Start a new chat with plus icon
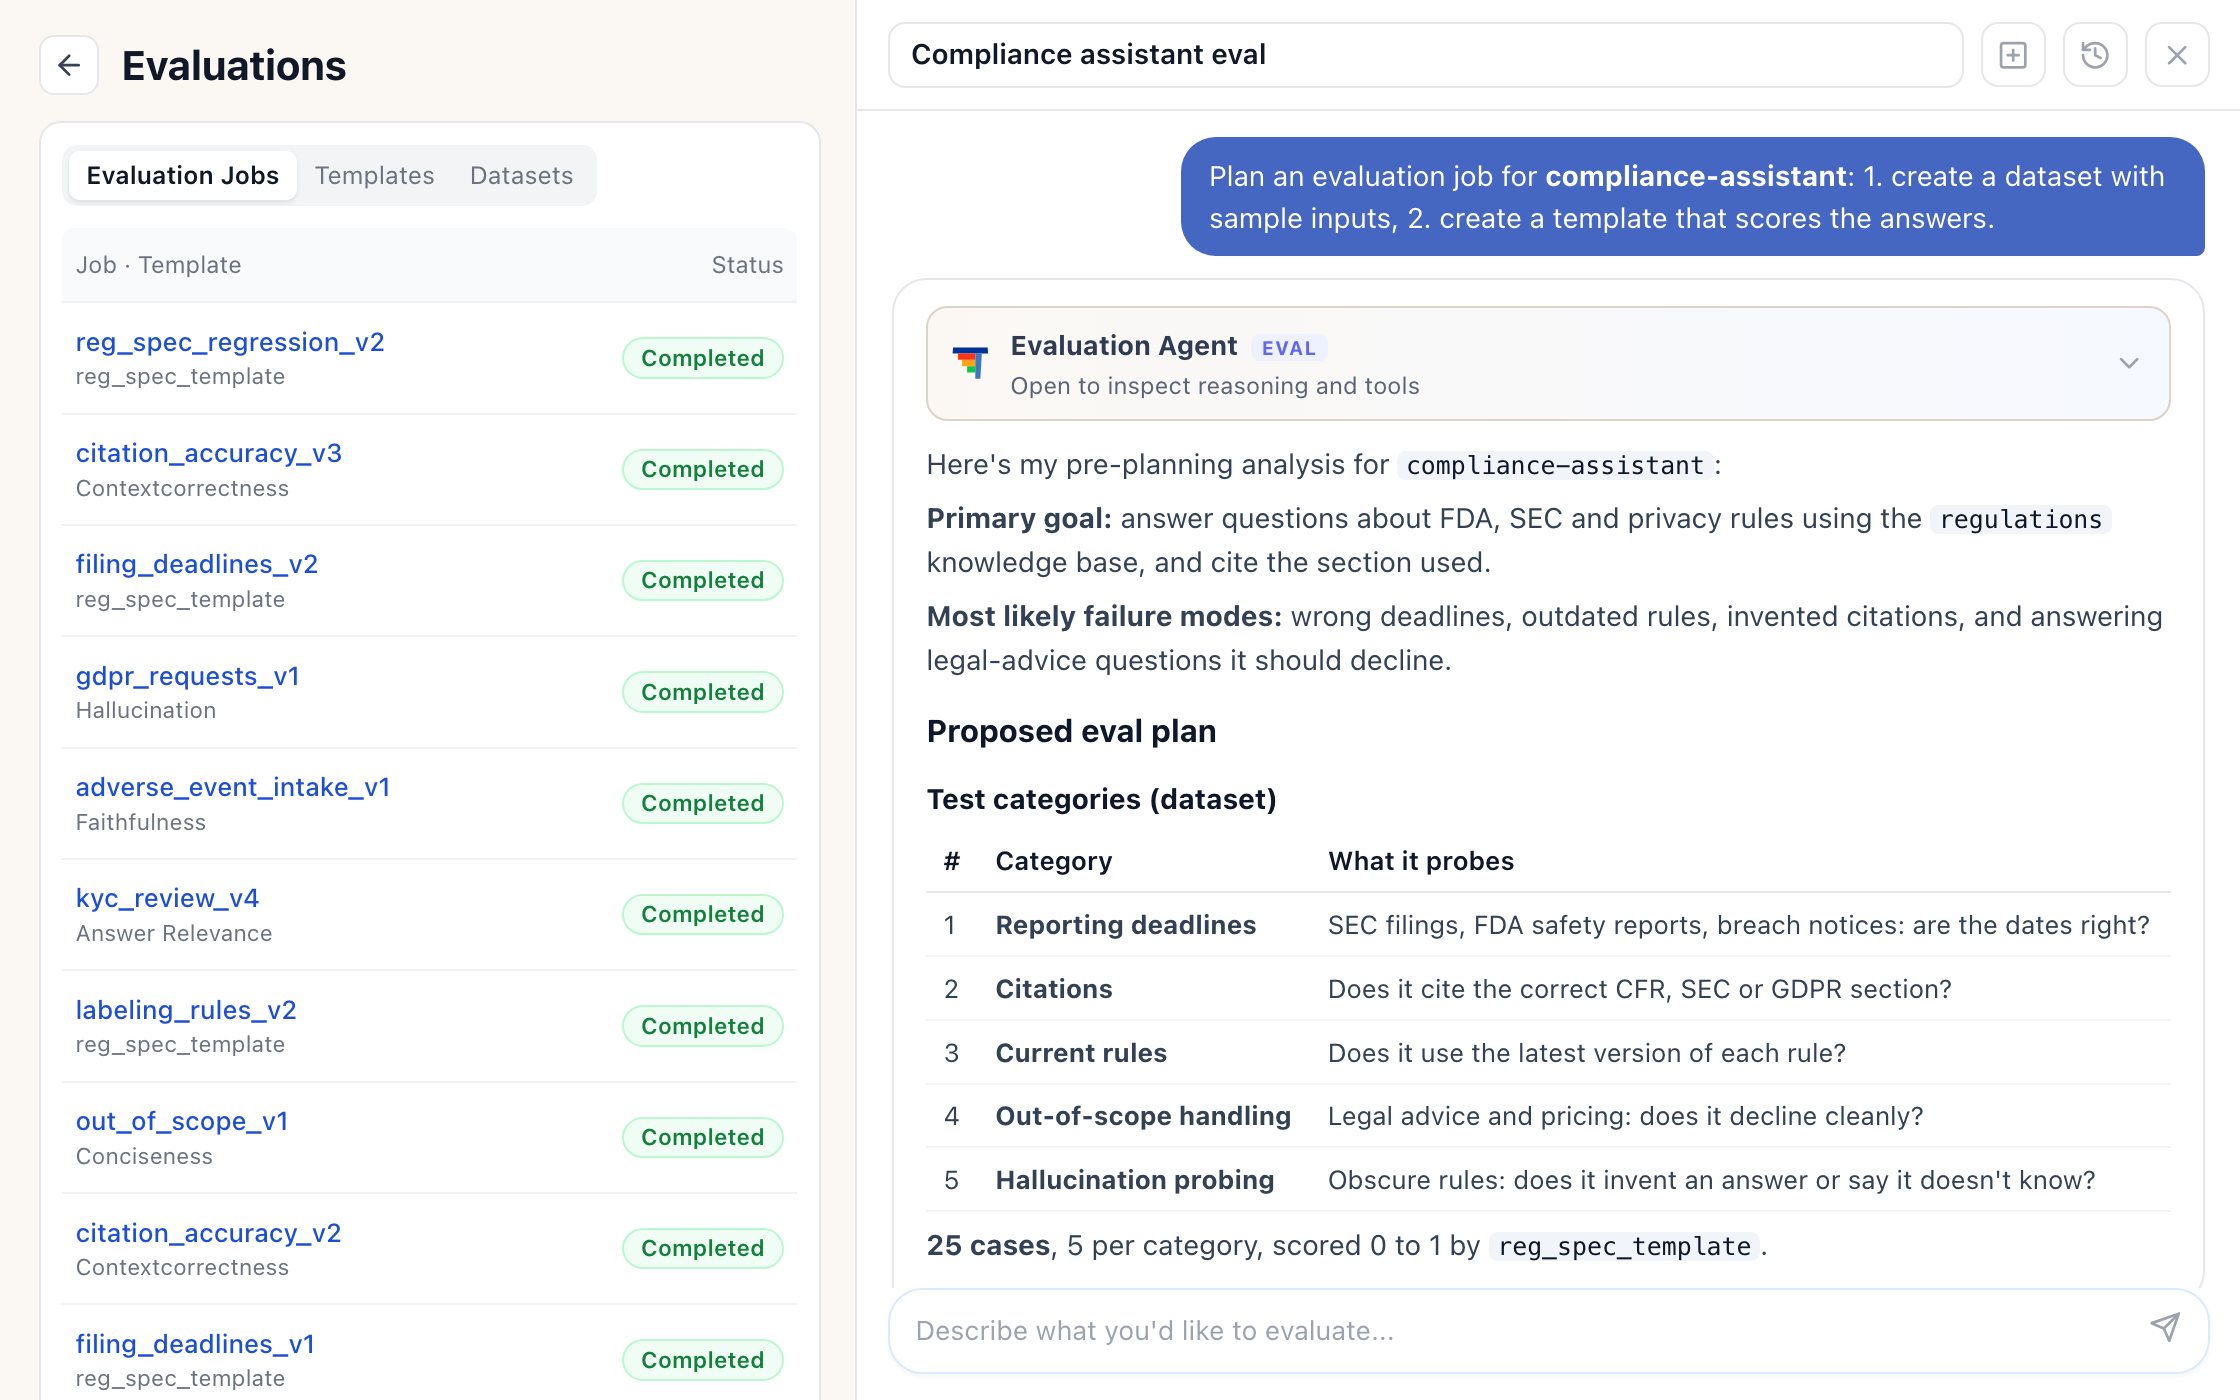The height and width of the screenshot is (1400, 2240). pos(2013,55)
